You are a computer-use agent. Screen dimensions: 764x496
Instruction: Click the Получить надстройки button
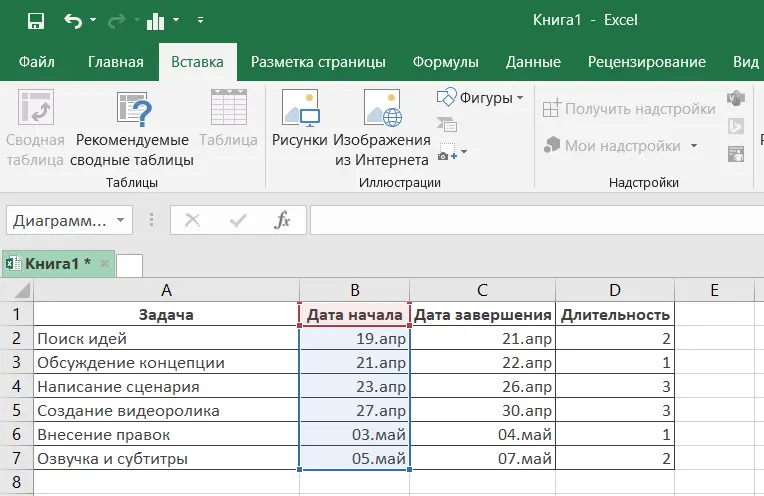[629, 108]
